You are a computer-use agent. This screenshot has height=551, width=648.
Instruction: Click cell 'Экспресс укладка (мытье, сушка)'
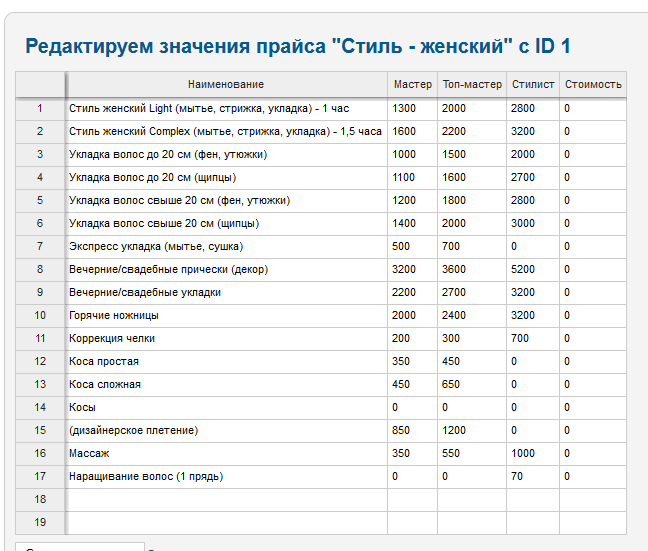point(226,247)
